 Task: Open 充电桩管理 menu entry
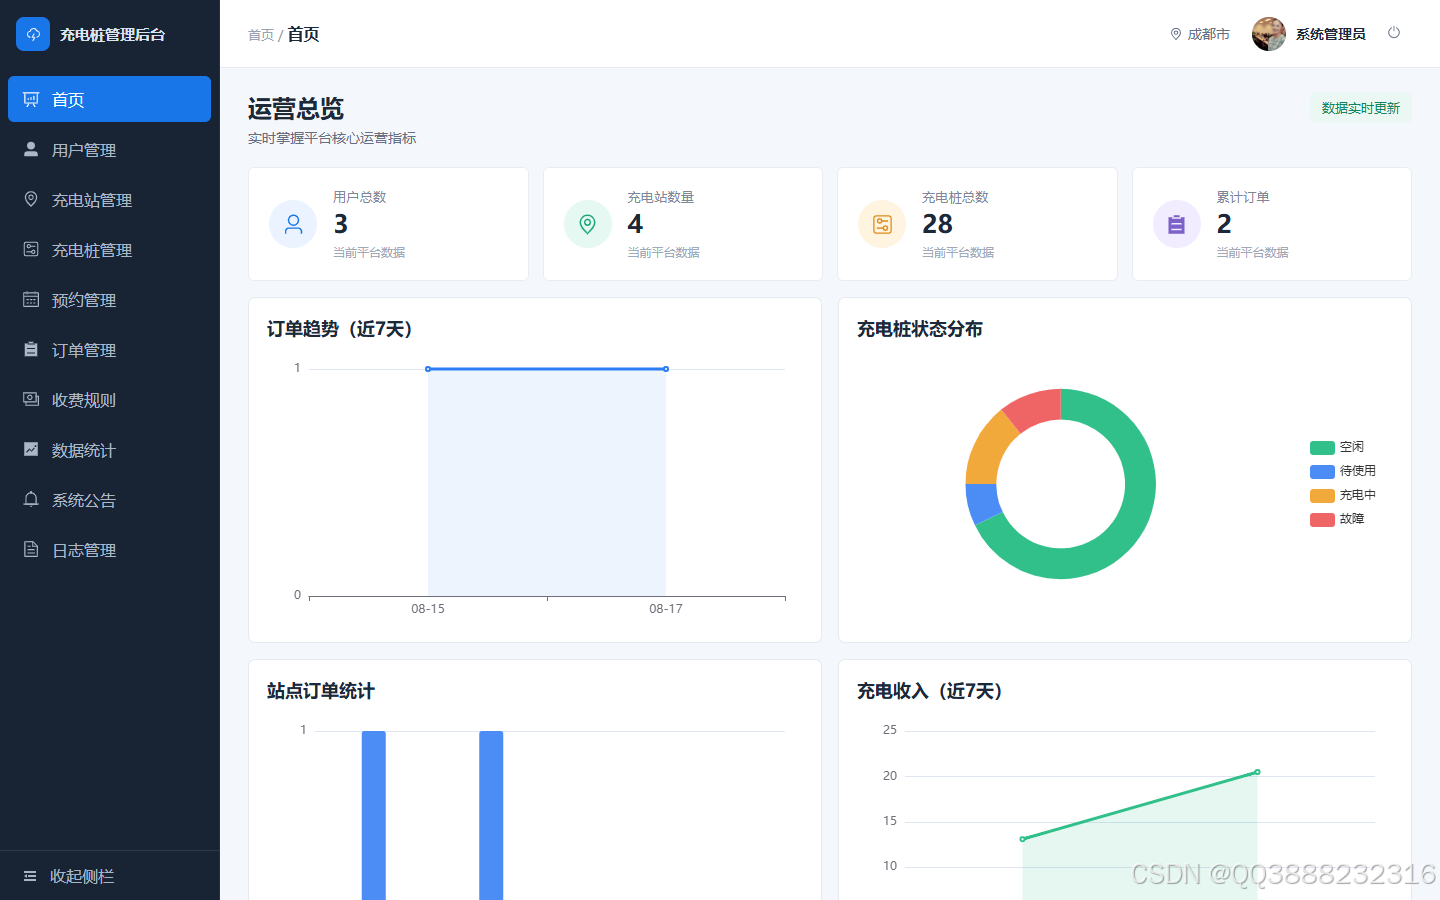point(109,249)
